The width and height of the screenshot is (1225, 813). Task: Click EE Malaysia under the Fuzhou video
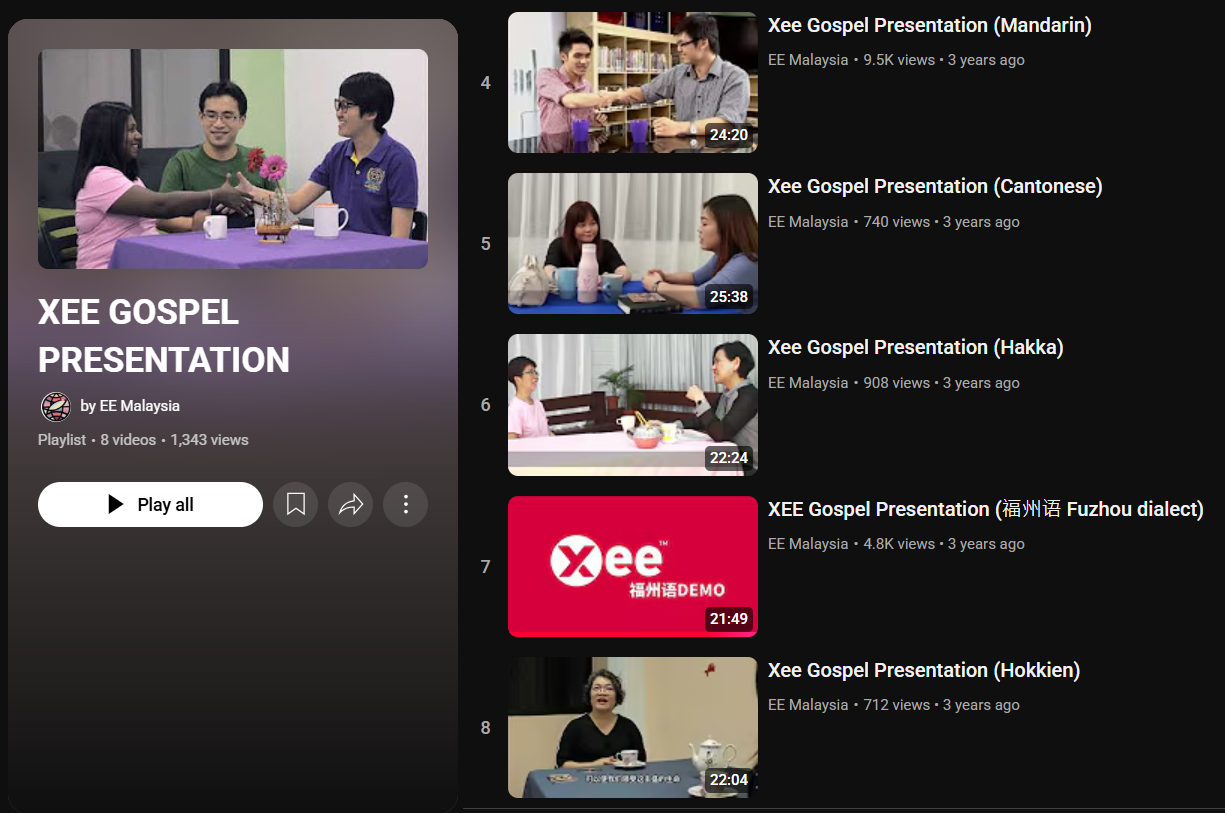[808, 544]
